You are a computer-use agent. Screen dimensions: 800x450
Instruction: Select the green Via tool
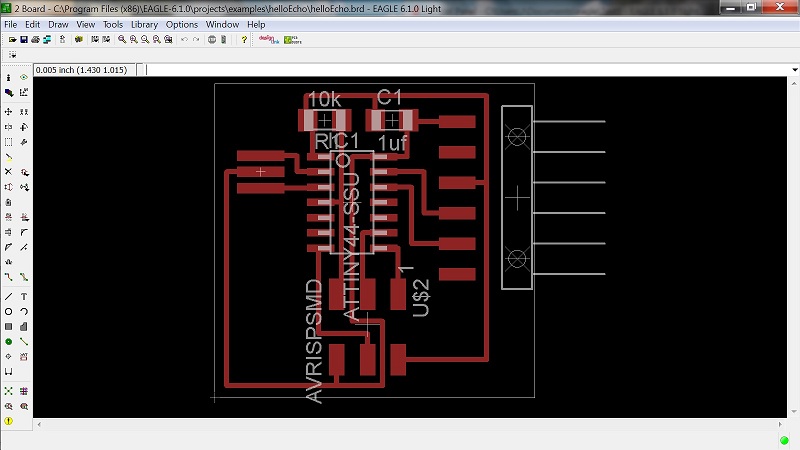[8, 341]
